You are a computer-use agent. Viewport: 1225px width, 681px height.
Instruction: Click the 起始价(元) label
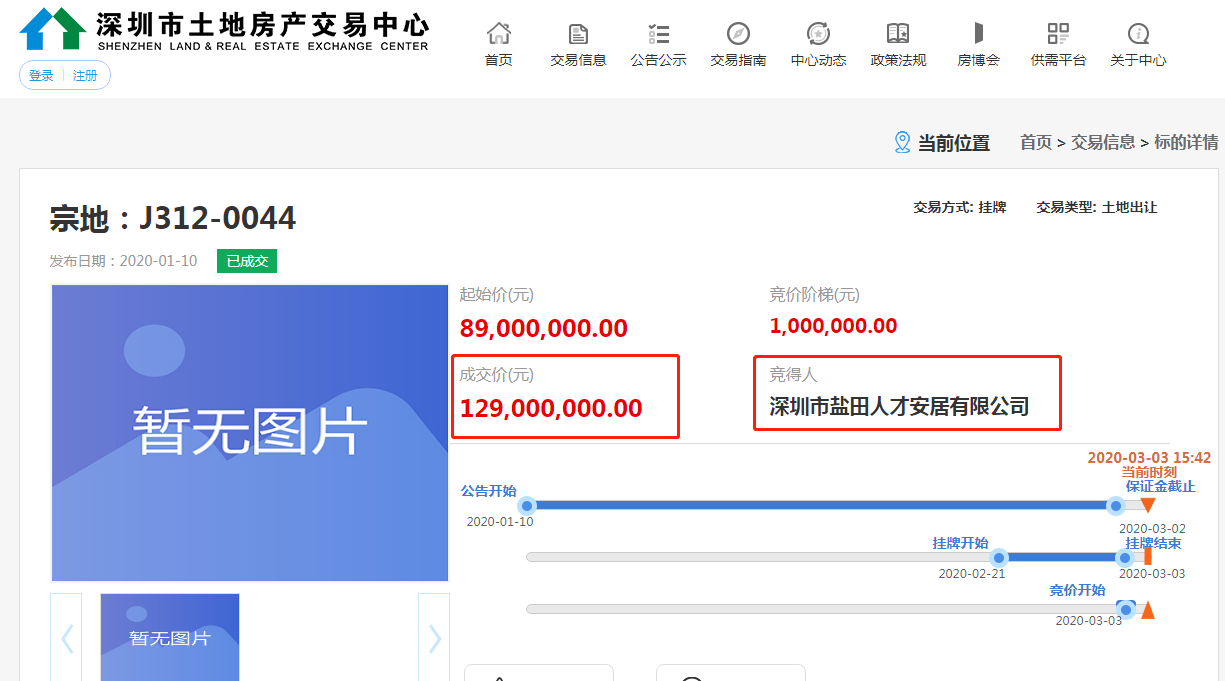(x=497, y=295)
